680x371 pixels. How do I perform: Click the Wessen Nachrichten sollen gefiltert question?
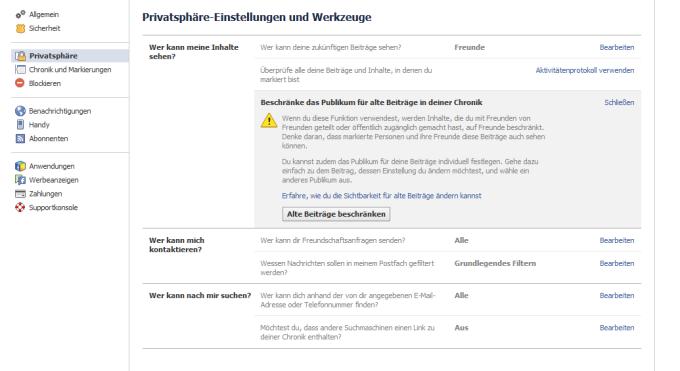coord(347,268)
